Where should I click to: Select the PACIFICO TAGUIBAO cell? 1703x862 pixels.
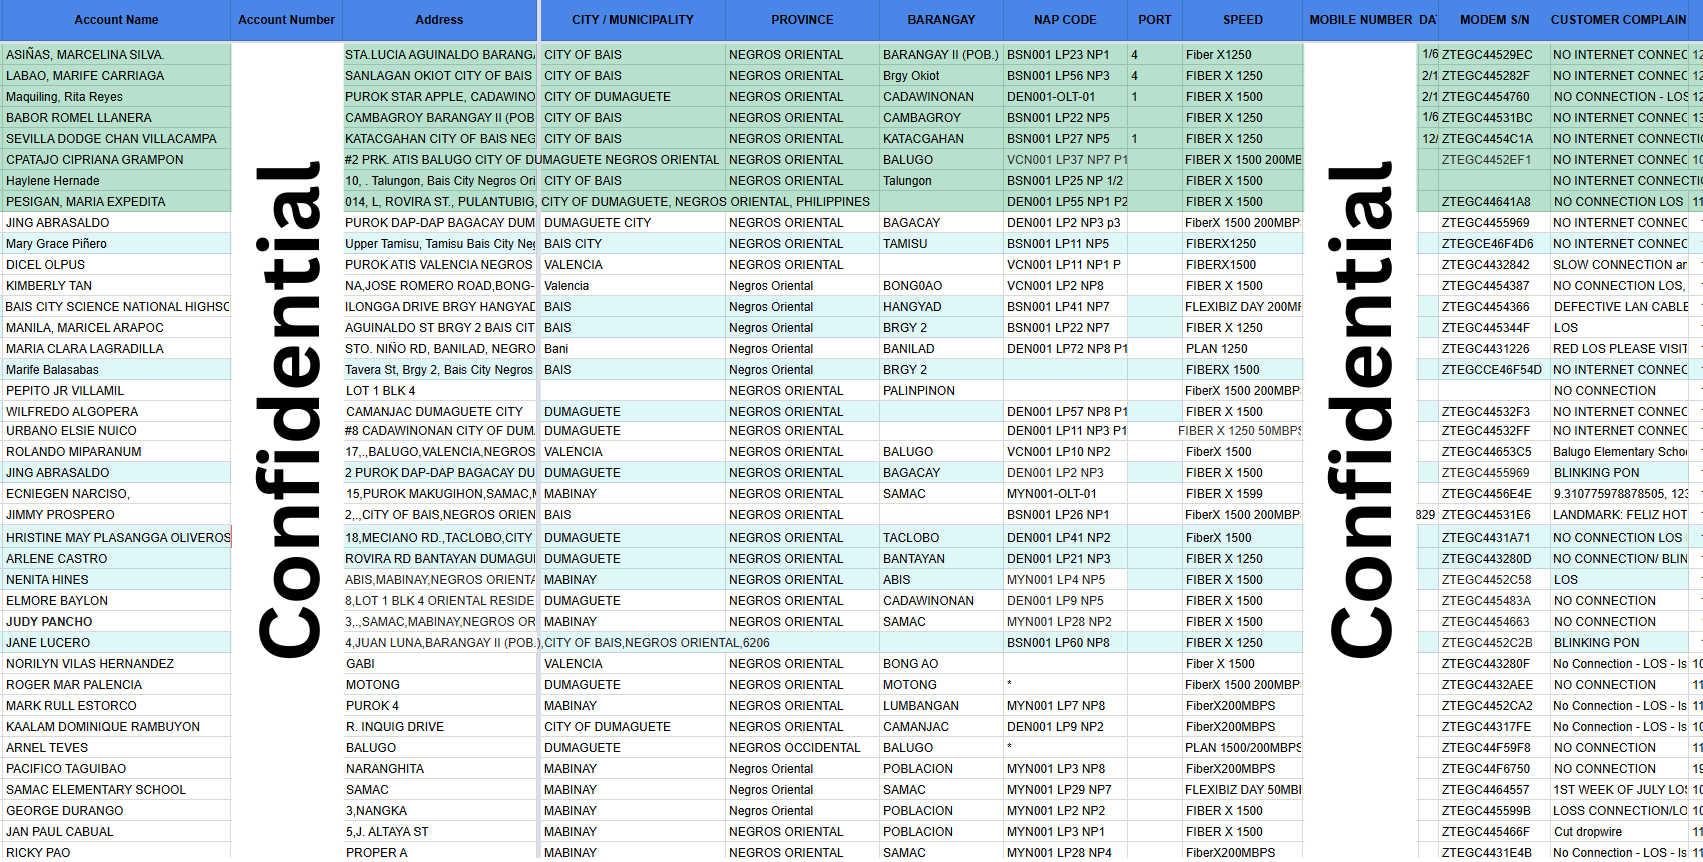click(116, 769)
